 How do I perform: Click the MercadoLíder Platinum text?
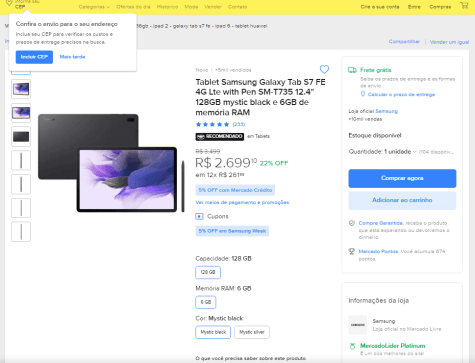(393, 346)
